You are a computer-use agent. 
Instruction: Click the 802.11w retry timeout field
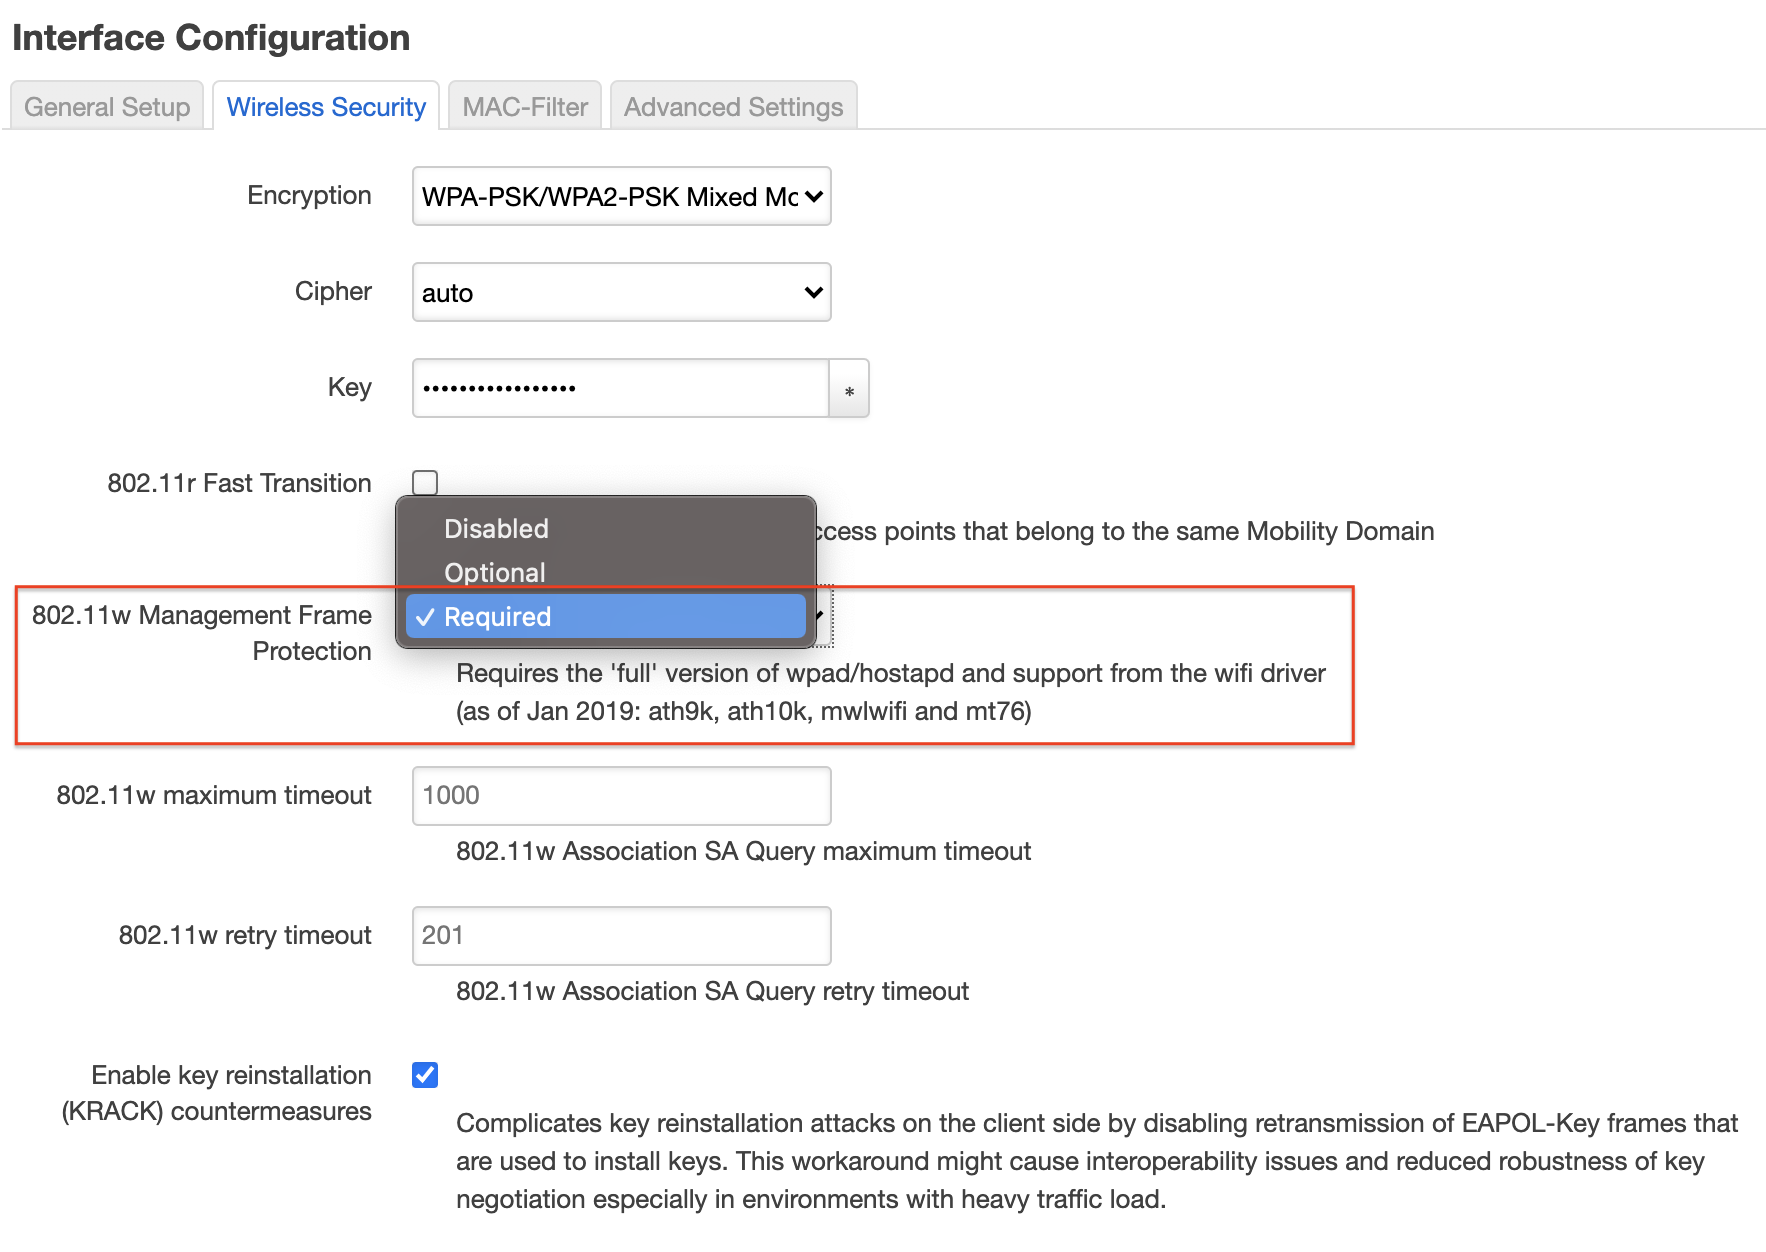621,936
